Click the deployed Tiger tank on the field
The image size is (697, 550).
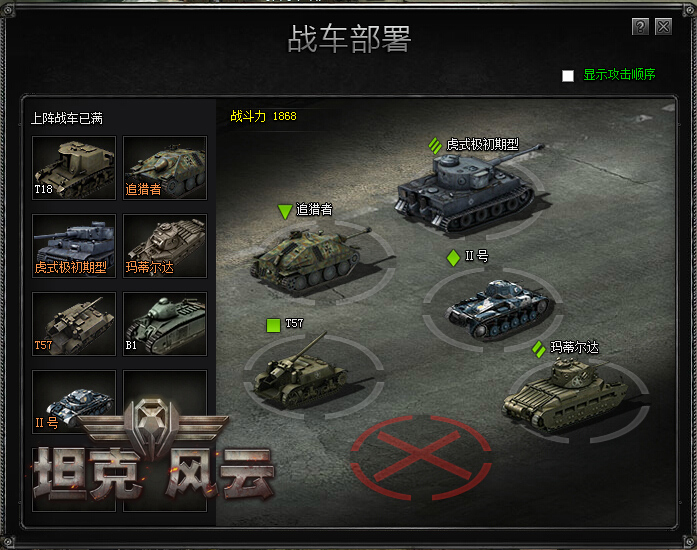pyautogui.click(x=467, y=191)
